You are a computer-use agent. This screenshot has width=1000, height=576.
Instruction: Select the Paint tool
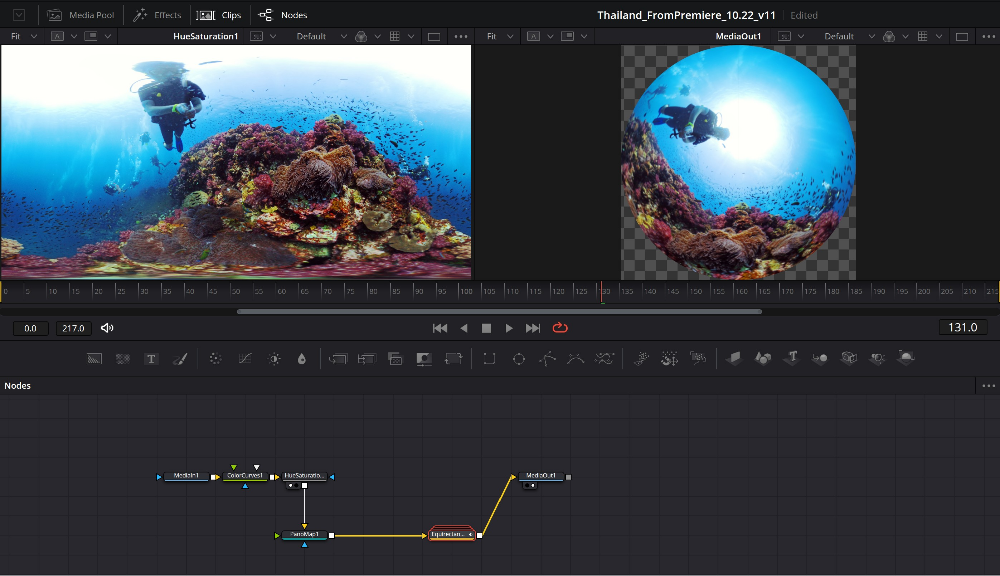click(x=181, y=358)
